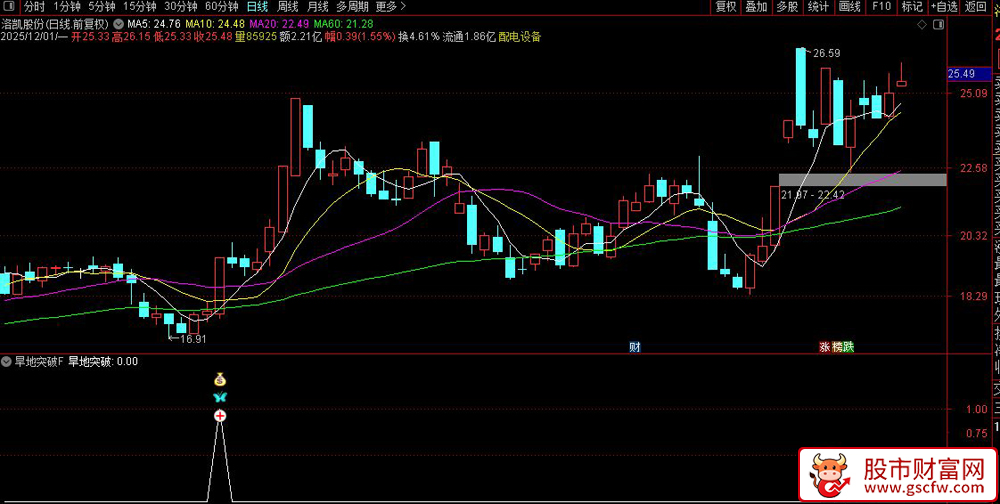This screenshot has width=1000, height=504.
Task: Switch to the 周线 weekly chart
Action: point(288,7)
